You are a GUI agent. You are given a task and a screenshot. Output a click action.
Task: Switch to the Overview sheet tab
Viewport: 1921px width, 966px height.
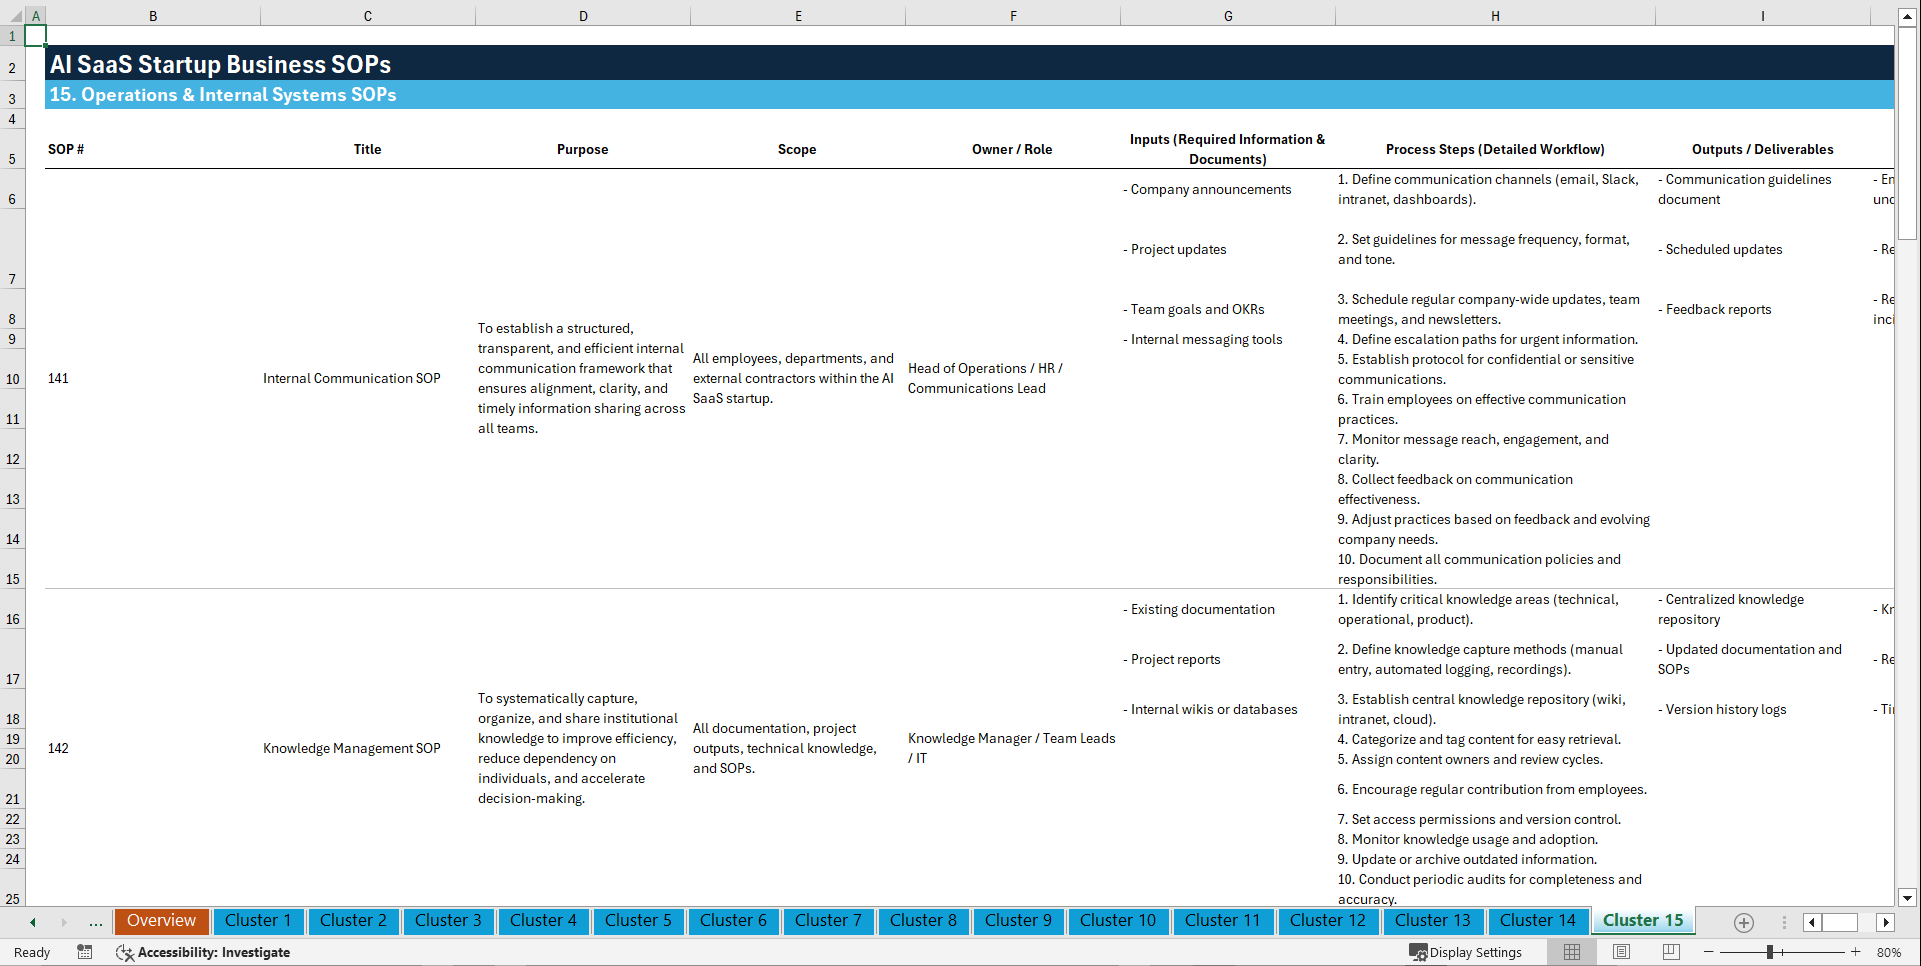pos(161,921)
